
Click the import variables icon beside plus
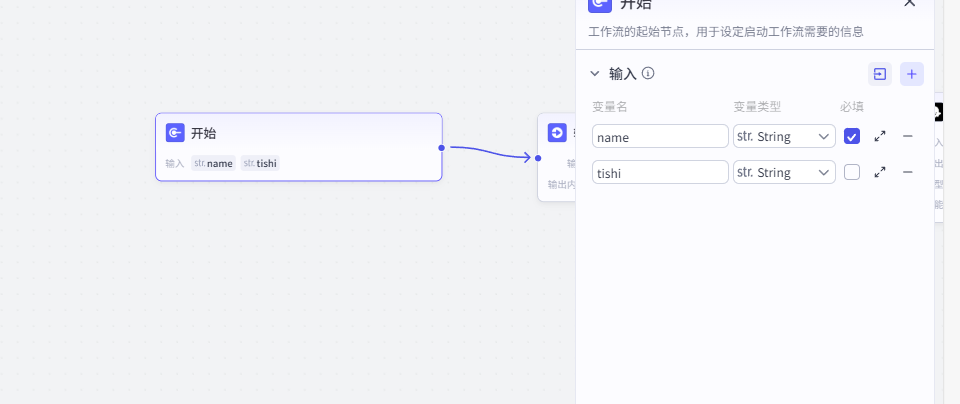tap(879, 74)
